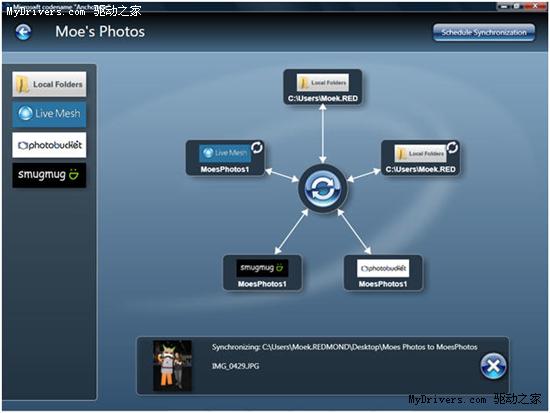Pick photobucket provider in left panel
550x413 pixels.
pyautogui.click(x=49, y=145)
